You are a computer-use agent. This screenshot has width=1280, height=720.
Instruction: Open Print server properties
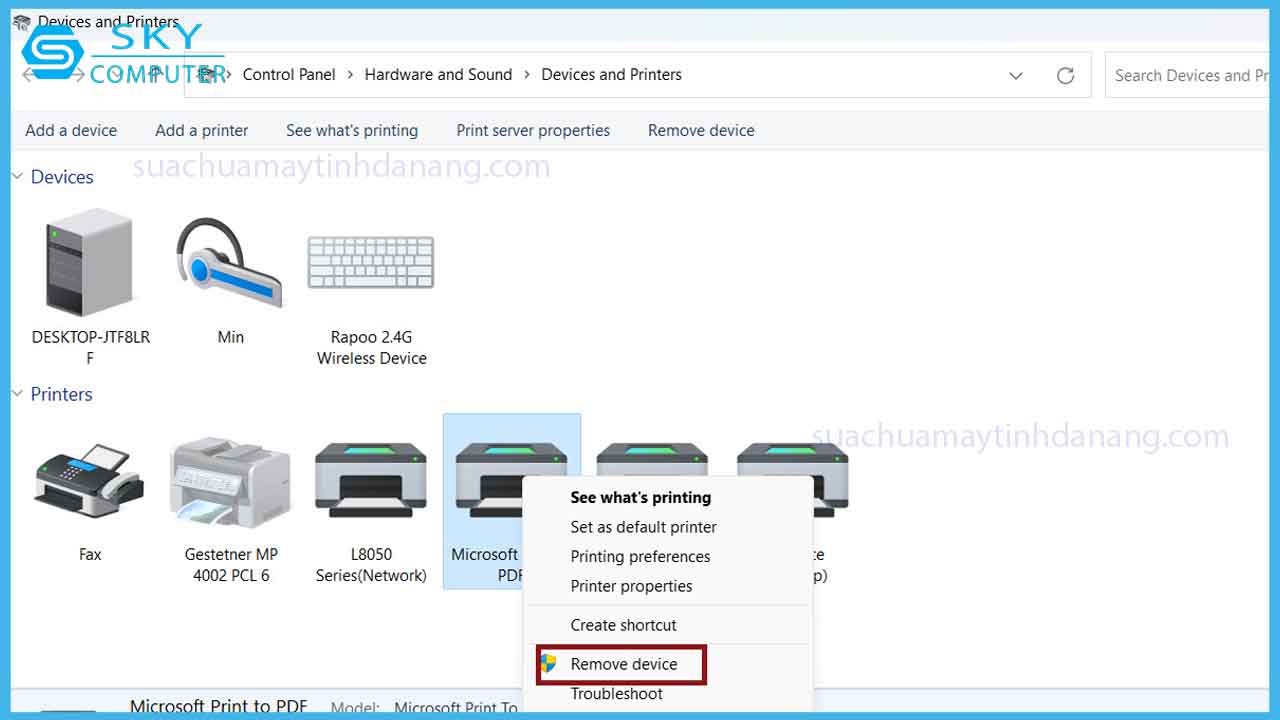[x=532, y=130]
